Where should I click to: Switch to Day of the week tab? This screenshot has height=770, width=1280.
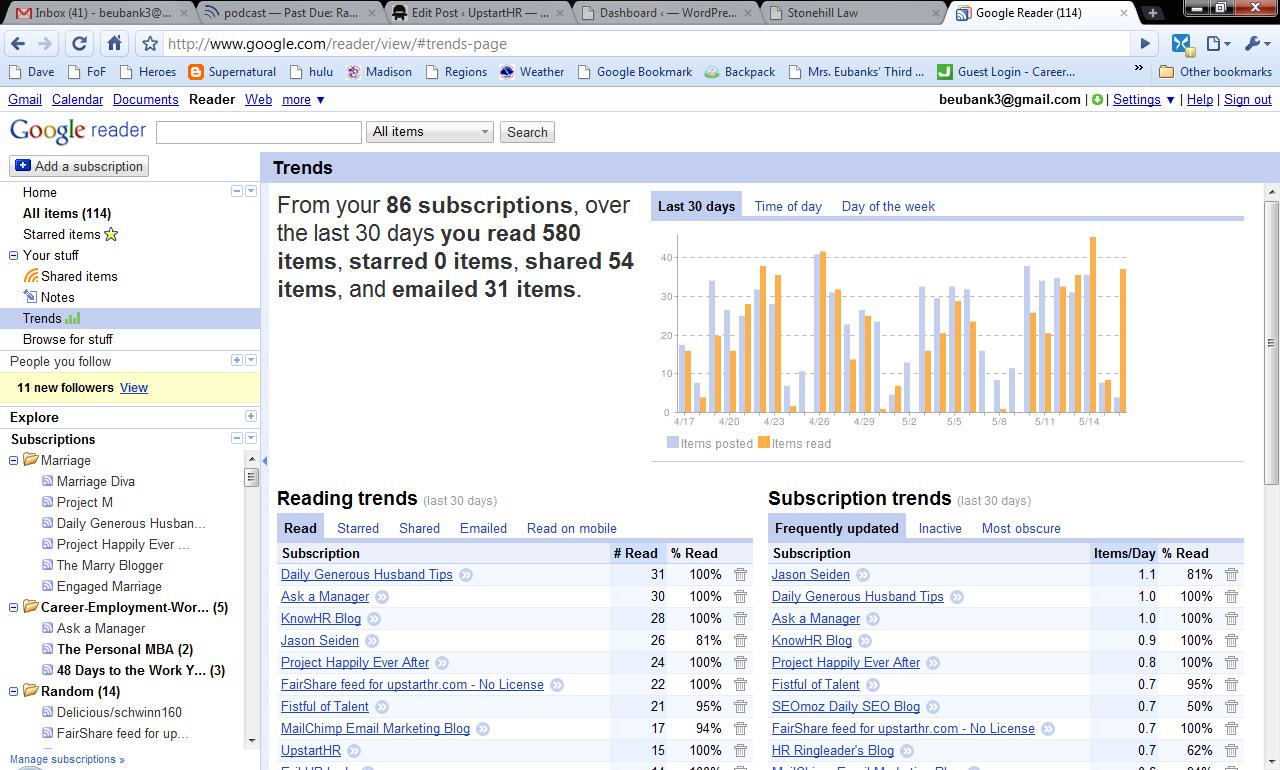[x=888, y=207]
